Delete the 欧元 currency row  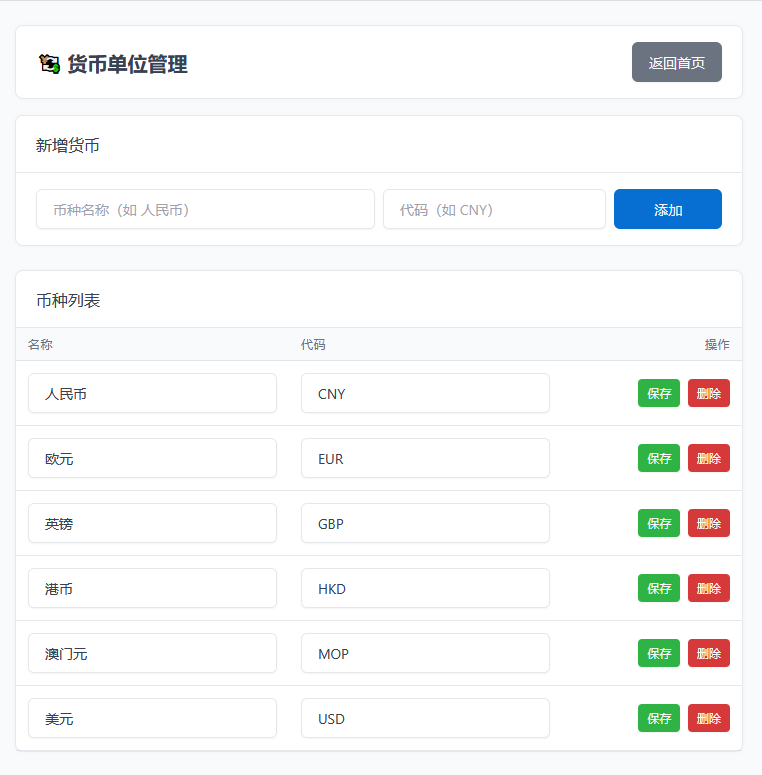tap(708, 458)
